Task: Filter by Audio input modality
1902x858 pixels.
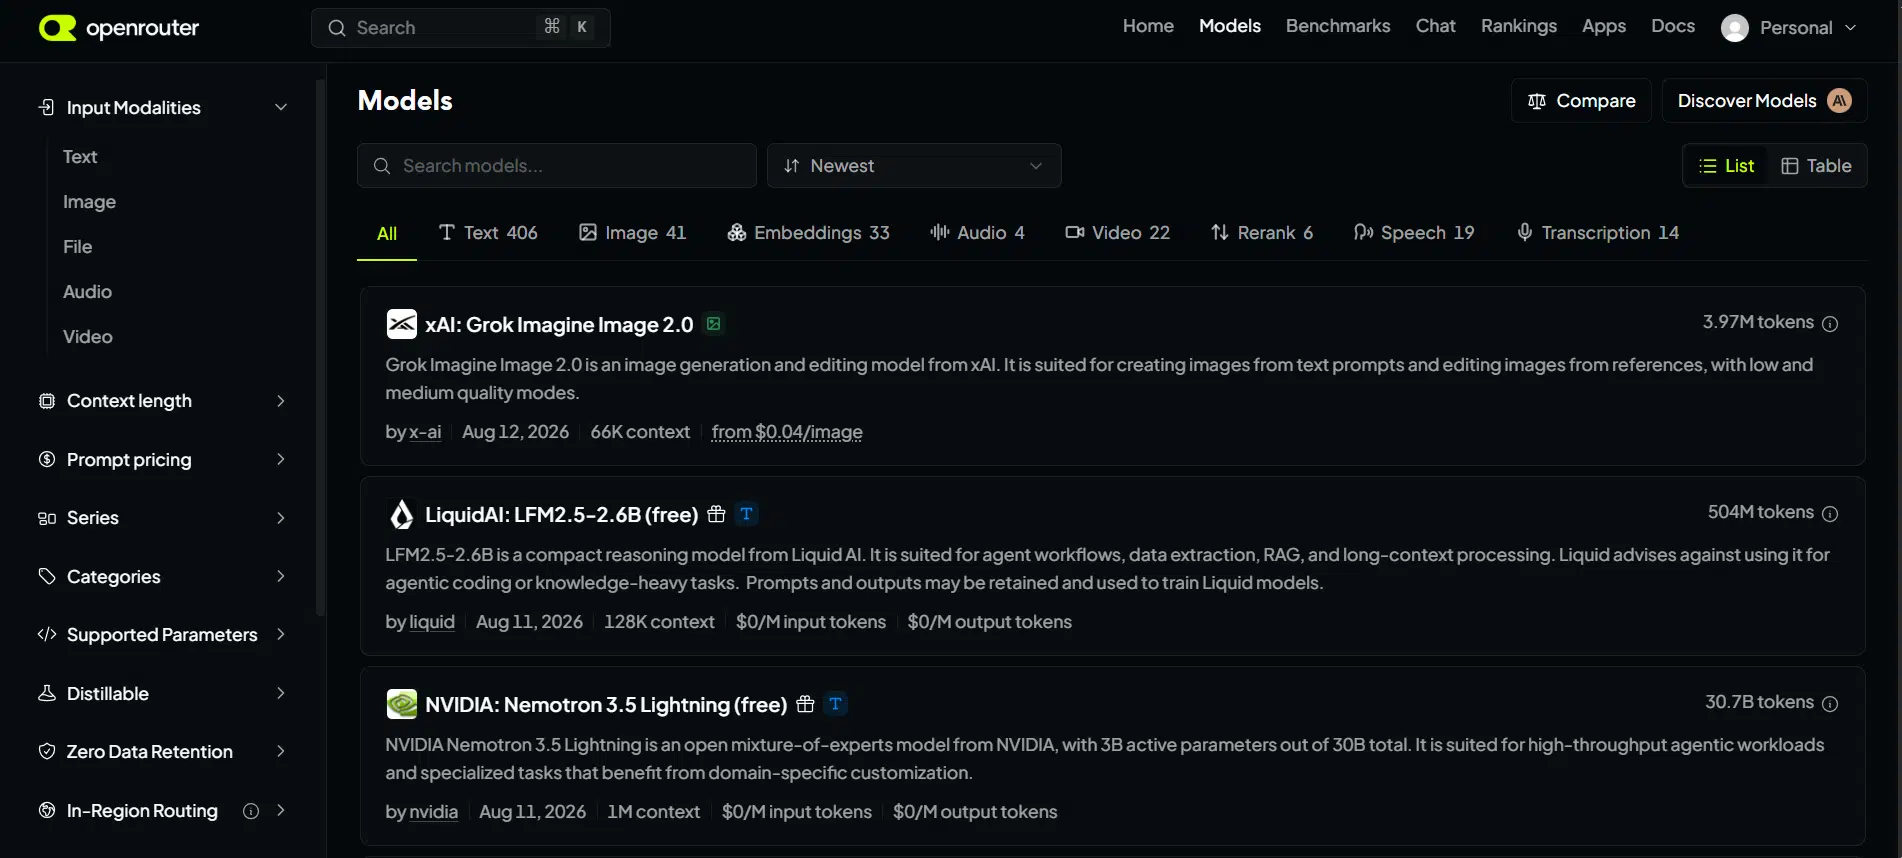Action: [87, 292]
